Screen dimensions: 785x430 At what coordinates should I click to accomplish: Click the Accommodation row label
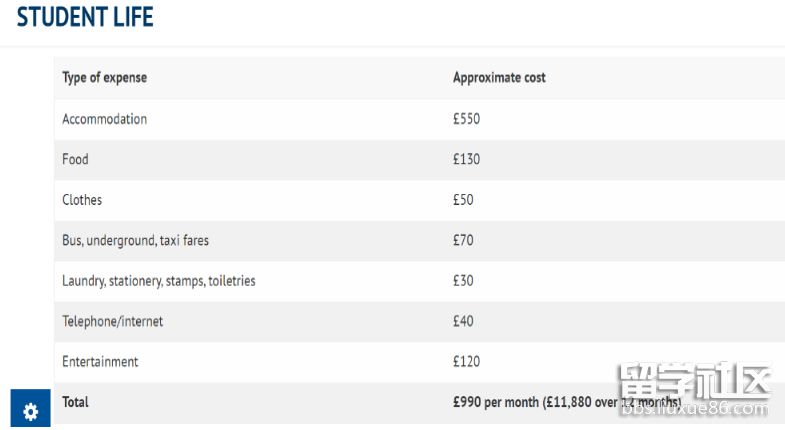(104, 119)
